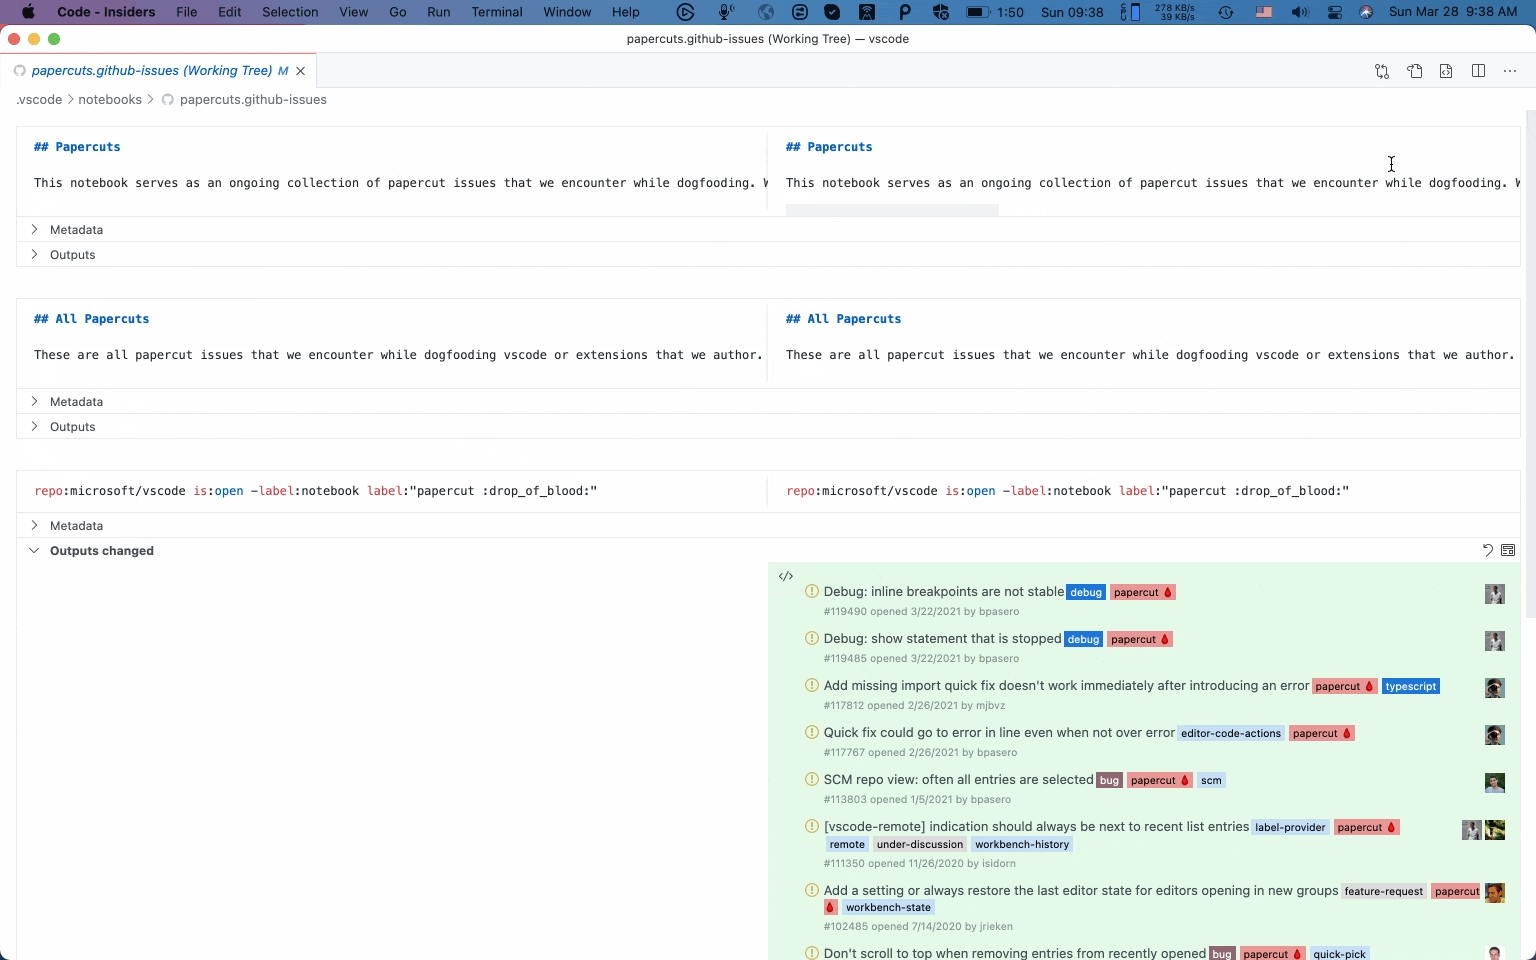This screenshot has width=1536, height=960.
Task: Click the swap diff sides toolbar icon
Action: click(1381, 71)
